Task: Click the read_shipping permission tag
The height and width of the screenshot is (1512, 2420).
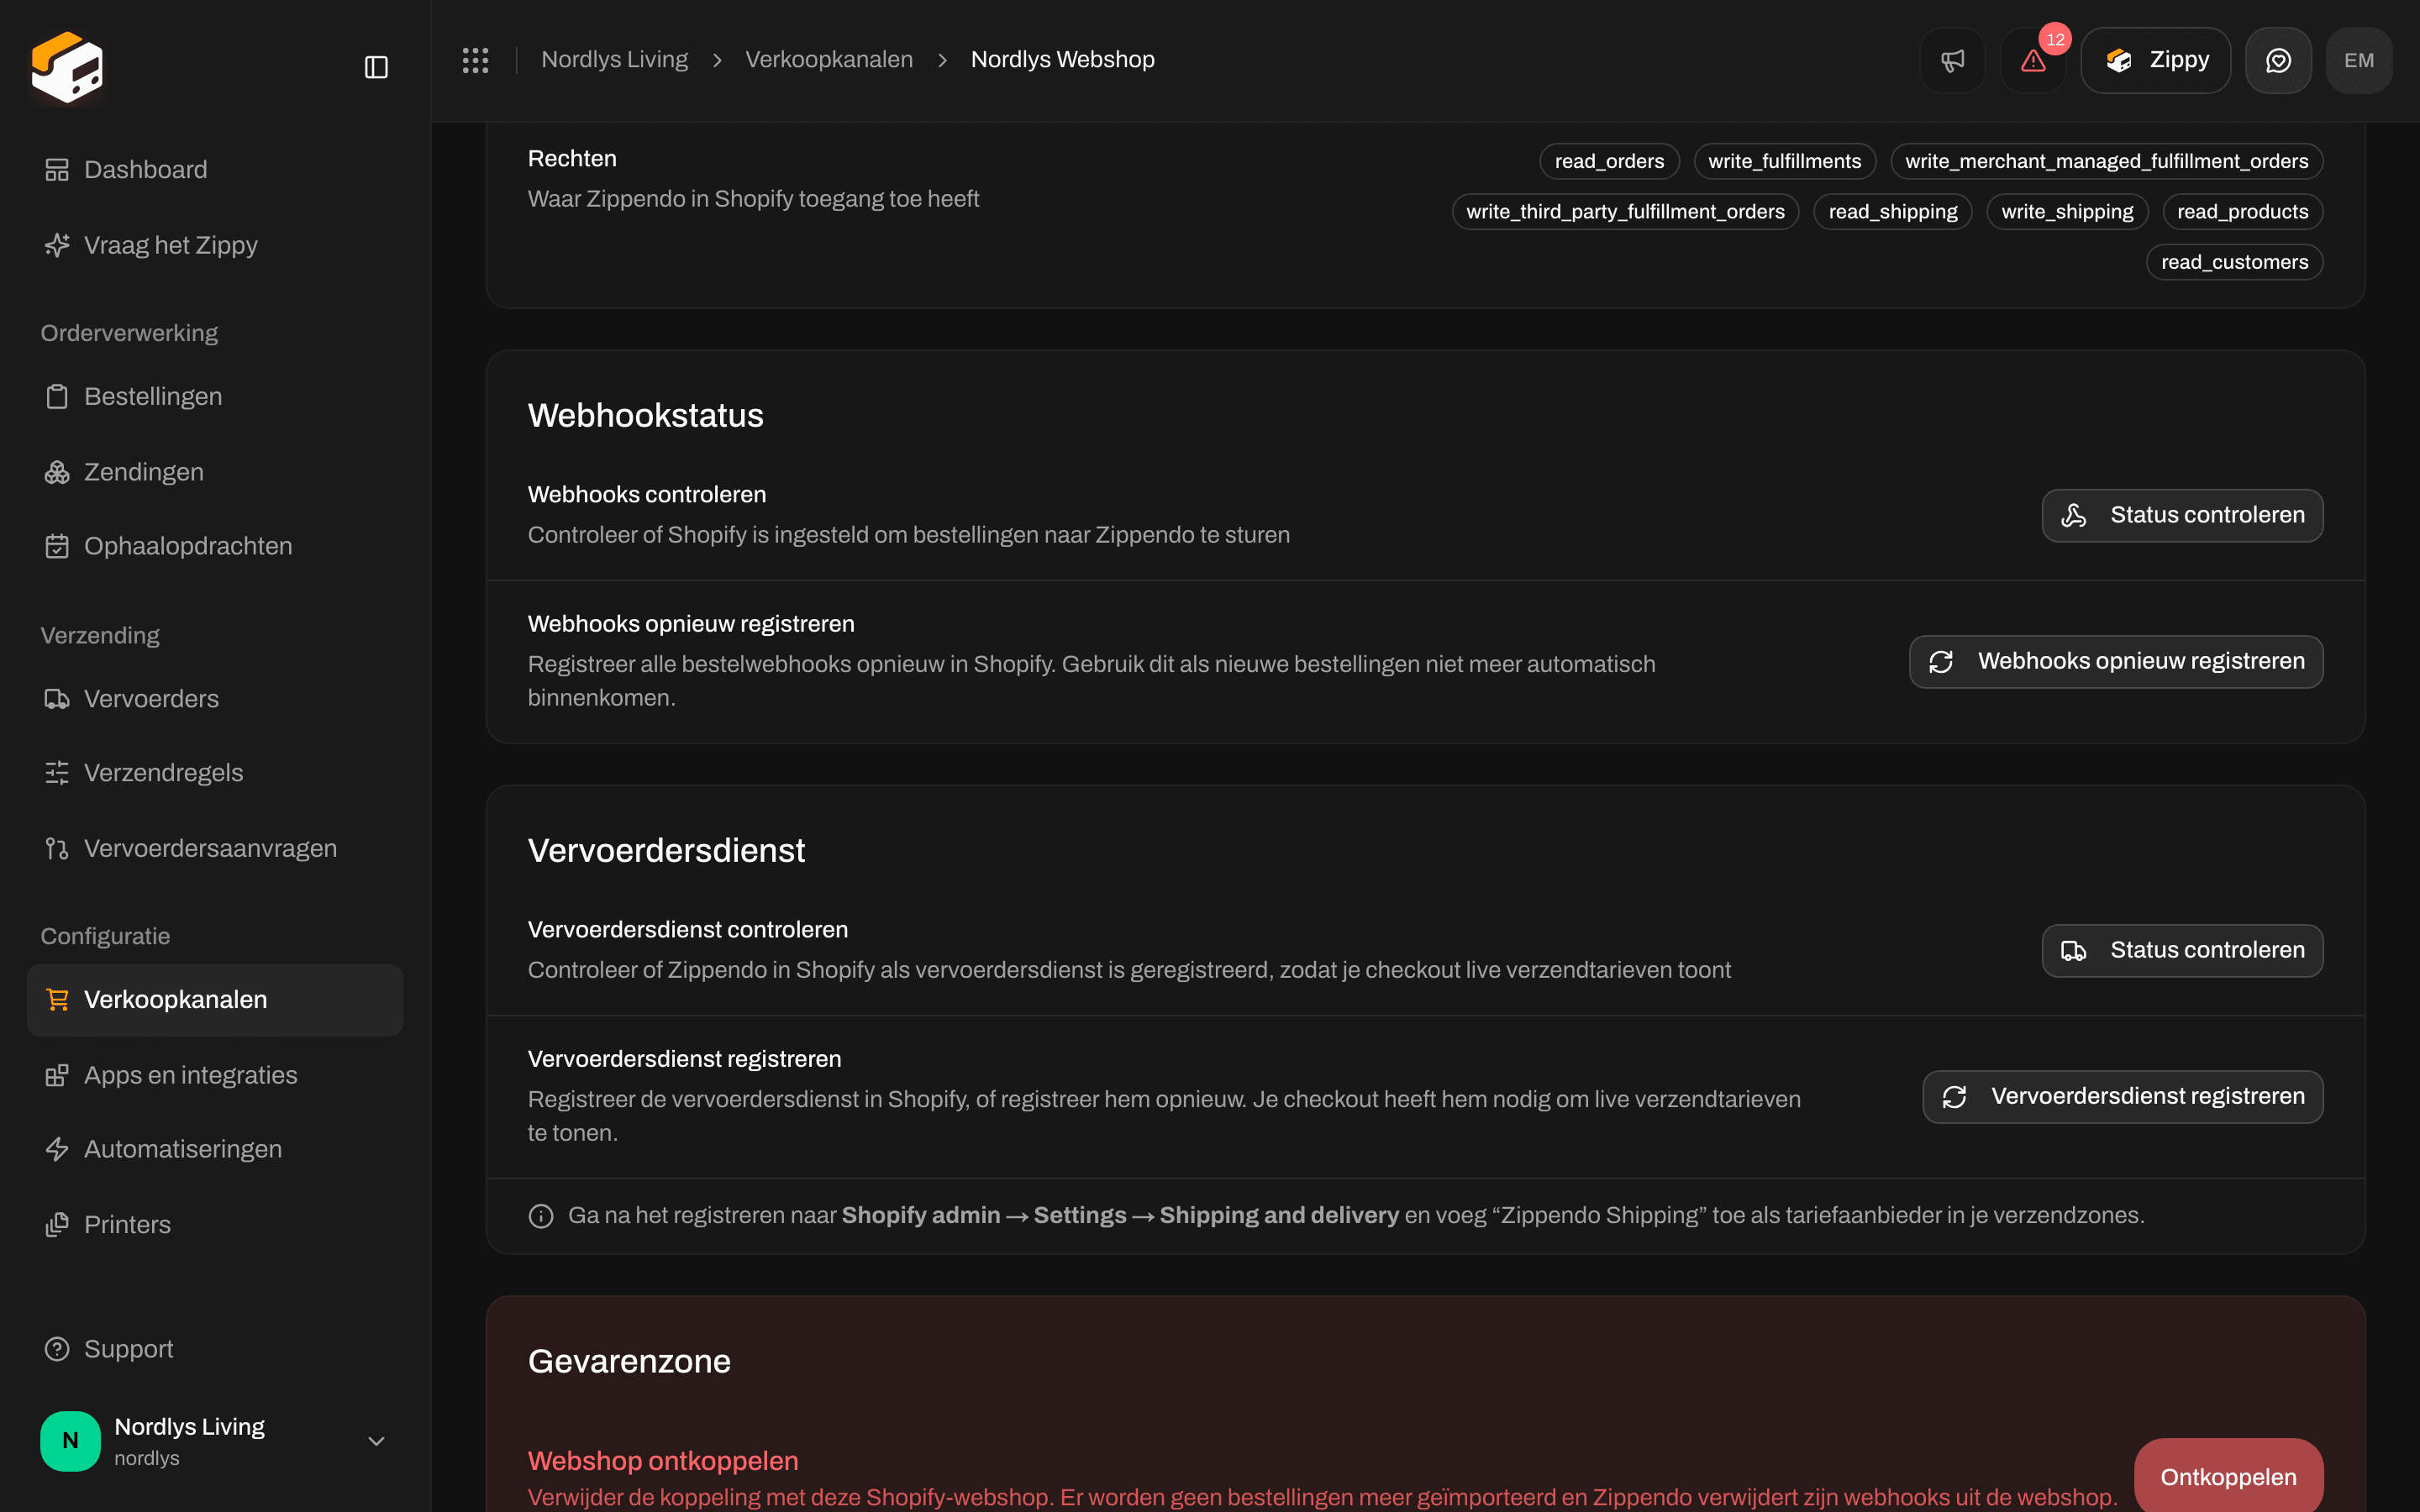Action: 1892,212
